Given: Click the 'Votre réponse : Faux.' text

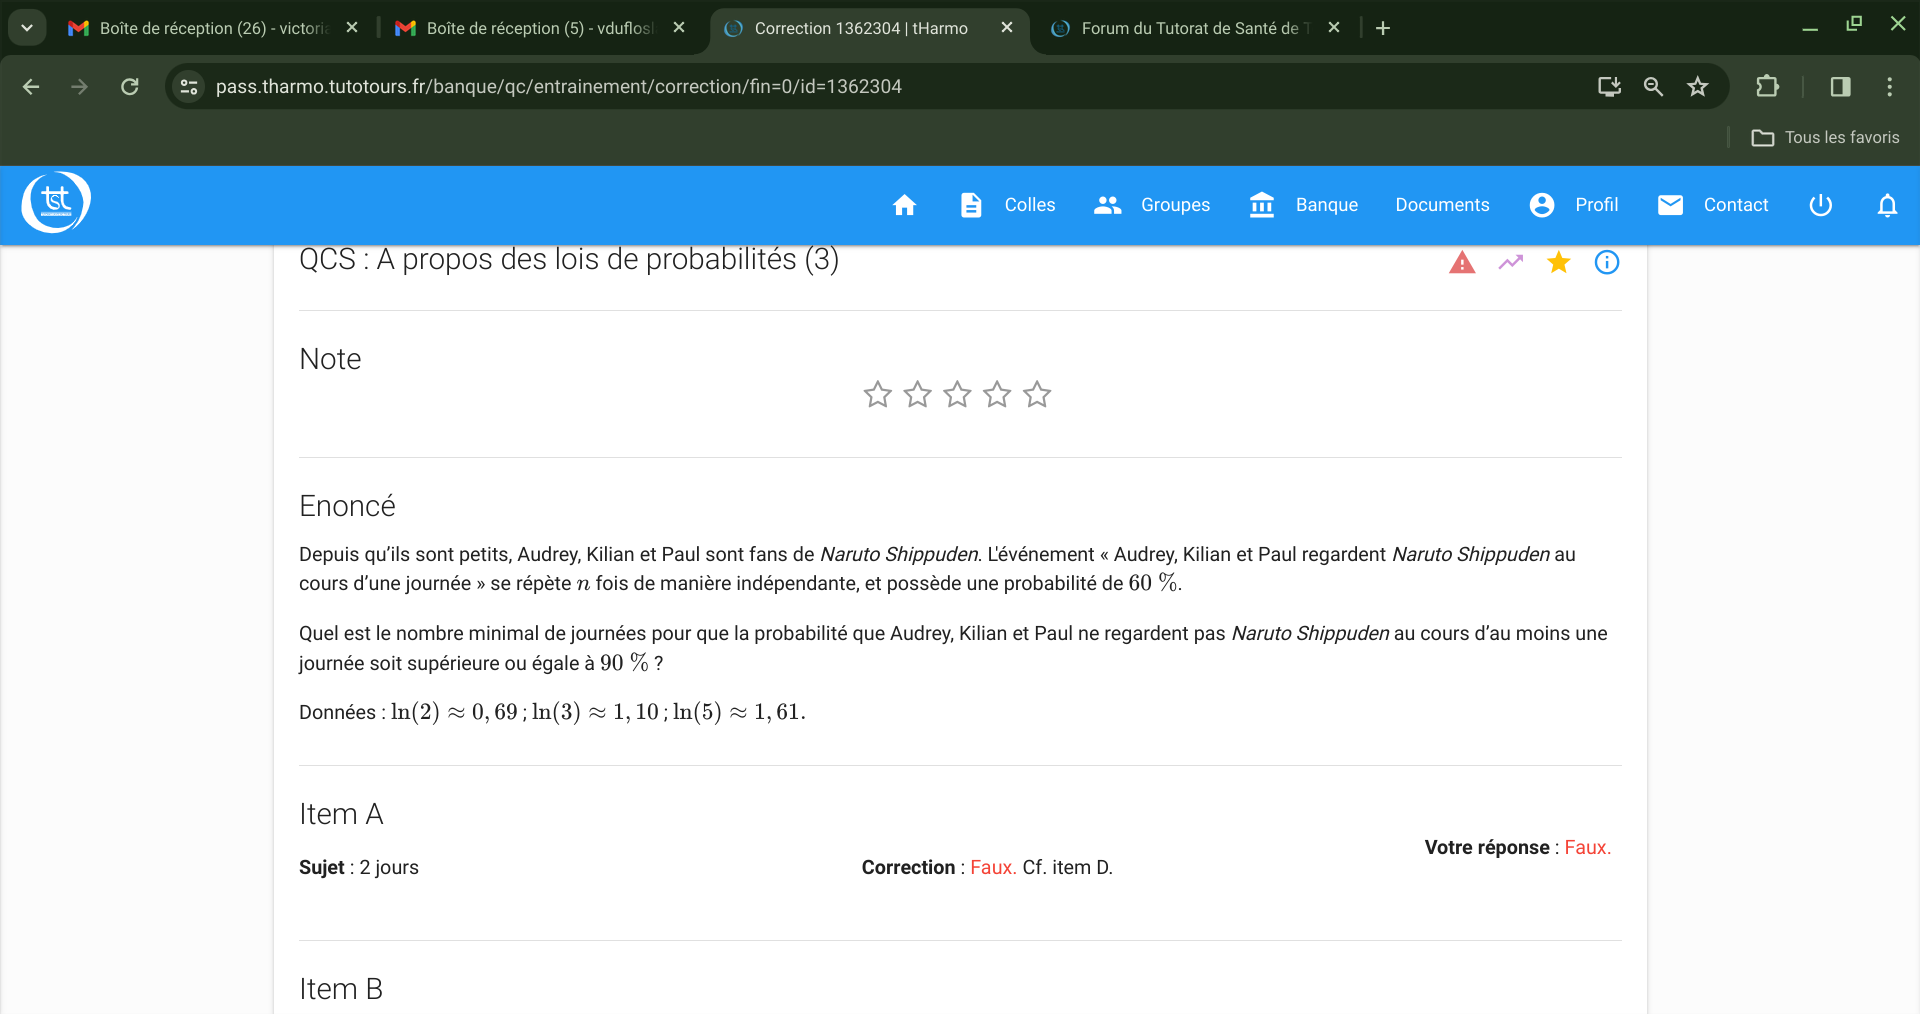Looking at the screenshot, I should tap(1518, 847).
